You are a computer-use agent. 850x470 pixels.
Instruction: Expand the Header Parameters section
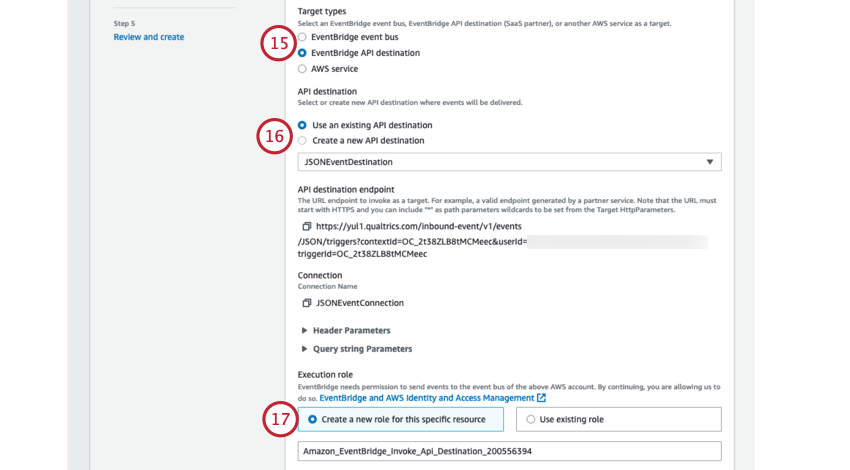[x=305, y=331]
